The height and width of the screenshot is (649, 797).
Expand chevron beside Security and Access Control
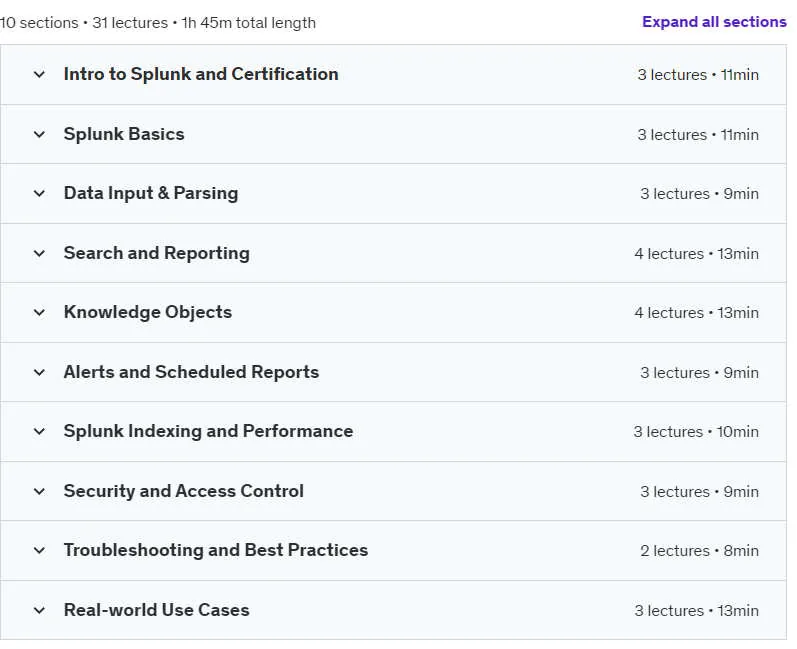pos(39,491)
